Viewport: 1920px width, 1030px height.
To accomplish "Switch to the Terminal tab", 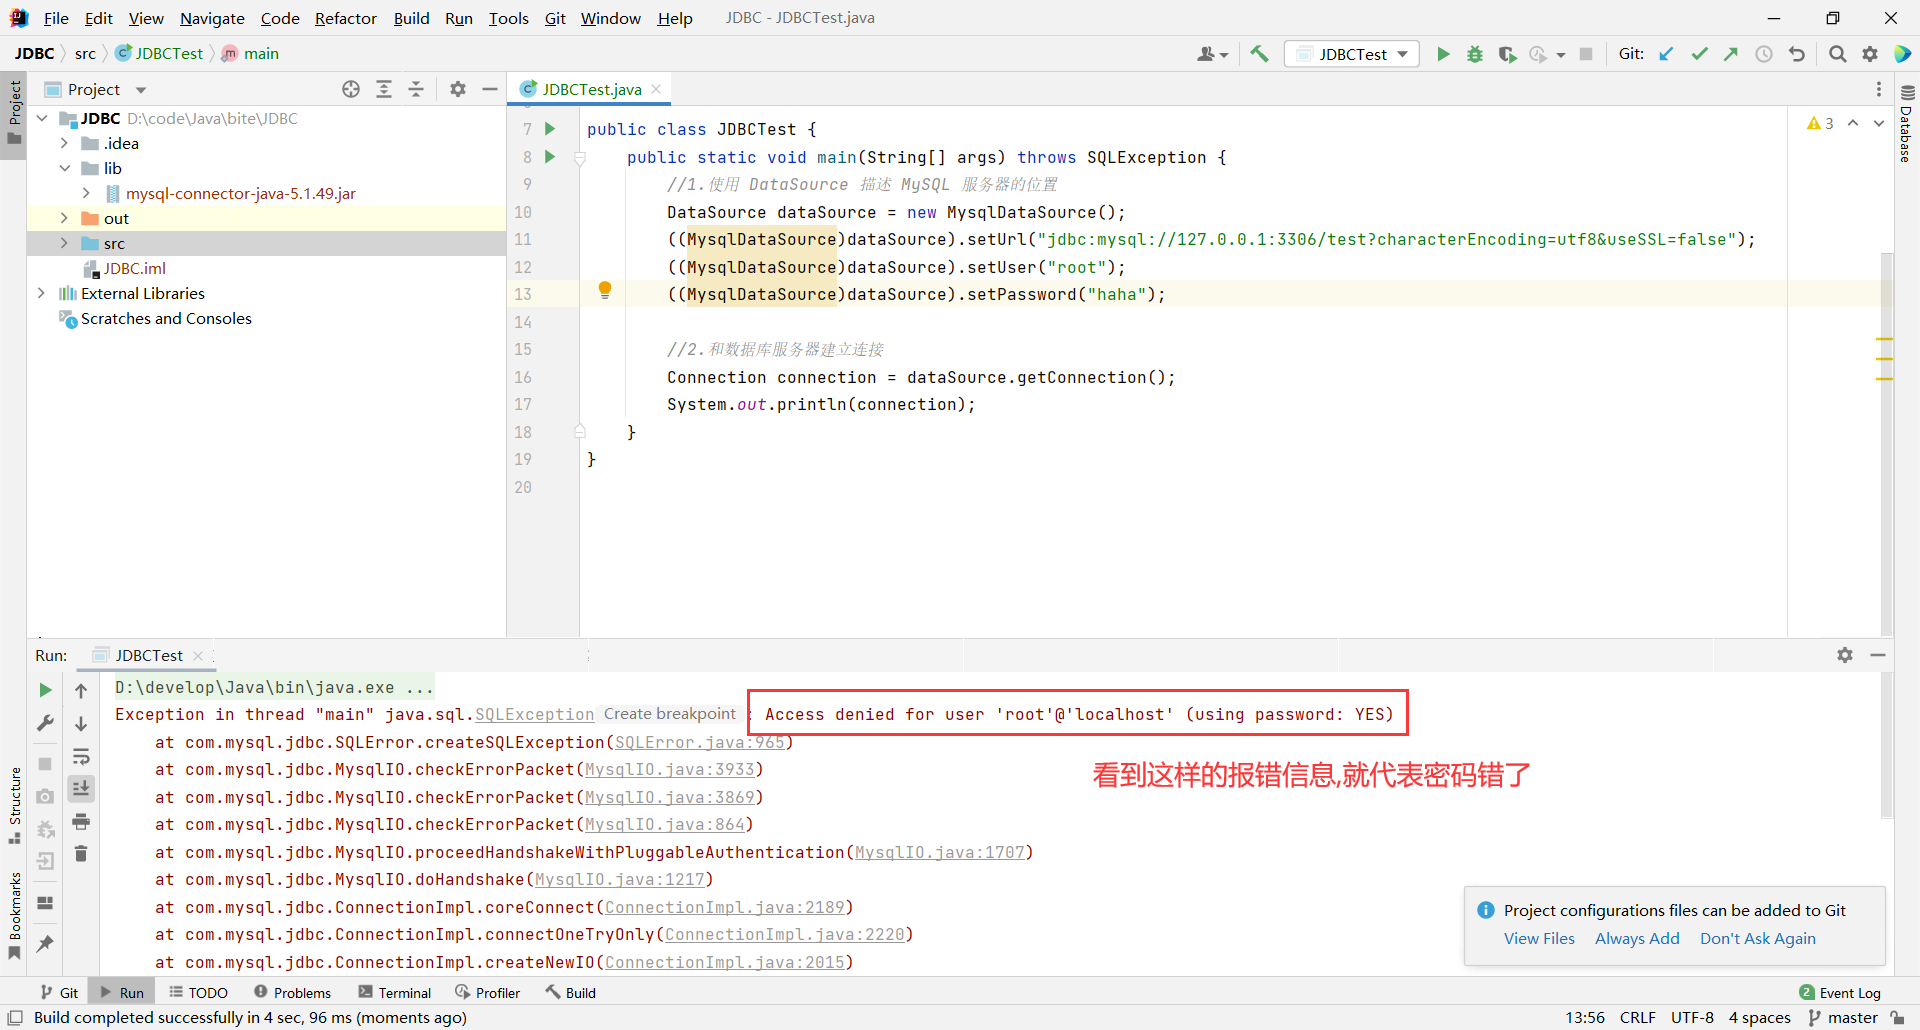I will click(404, 992).
